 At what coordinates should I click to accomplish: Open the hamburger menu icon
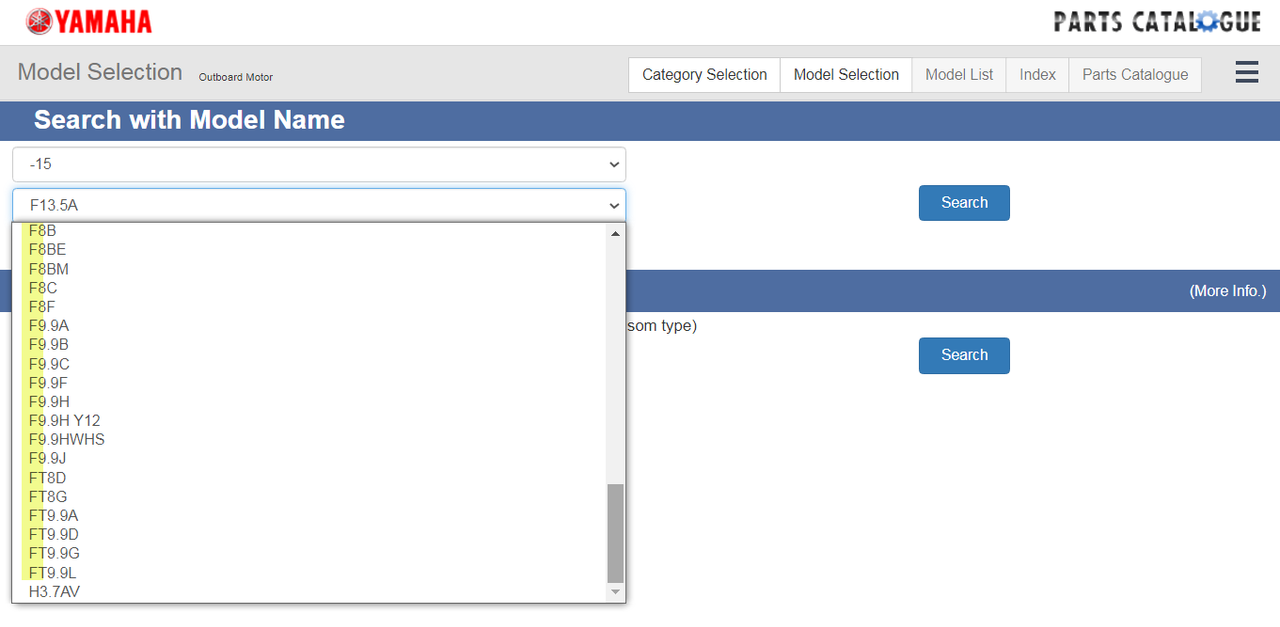(1246, 73)
